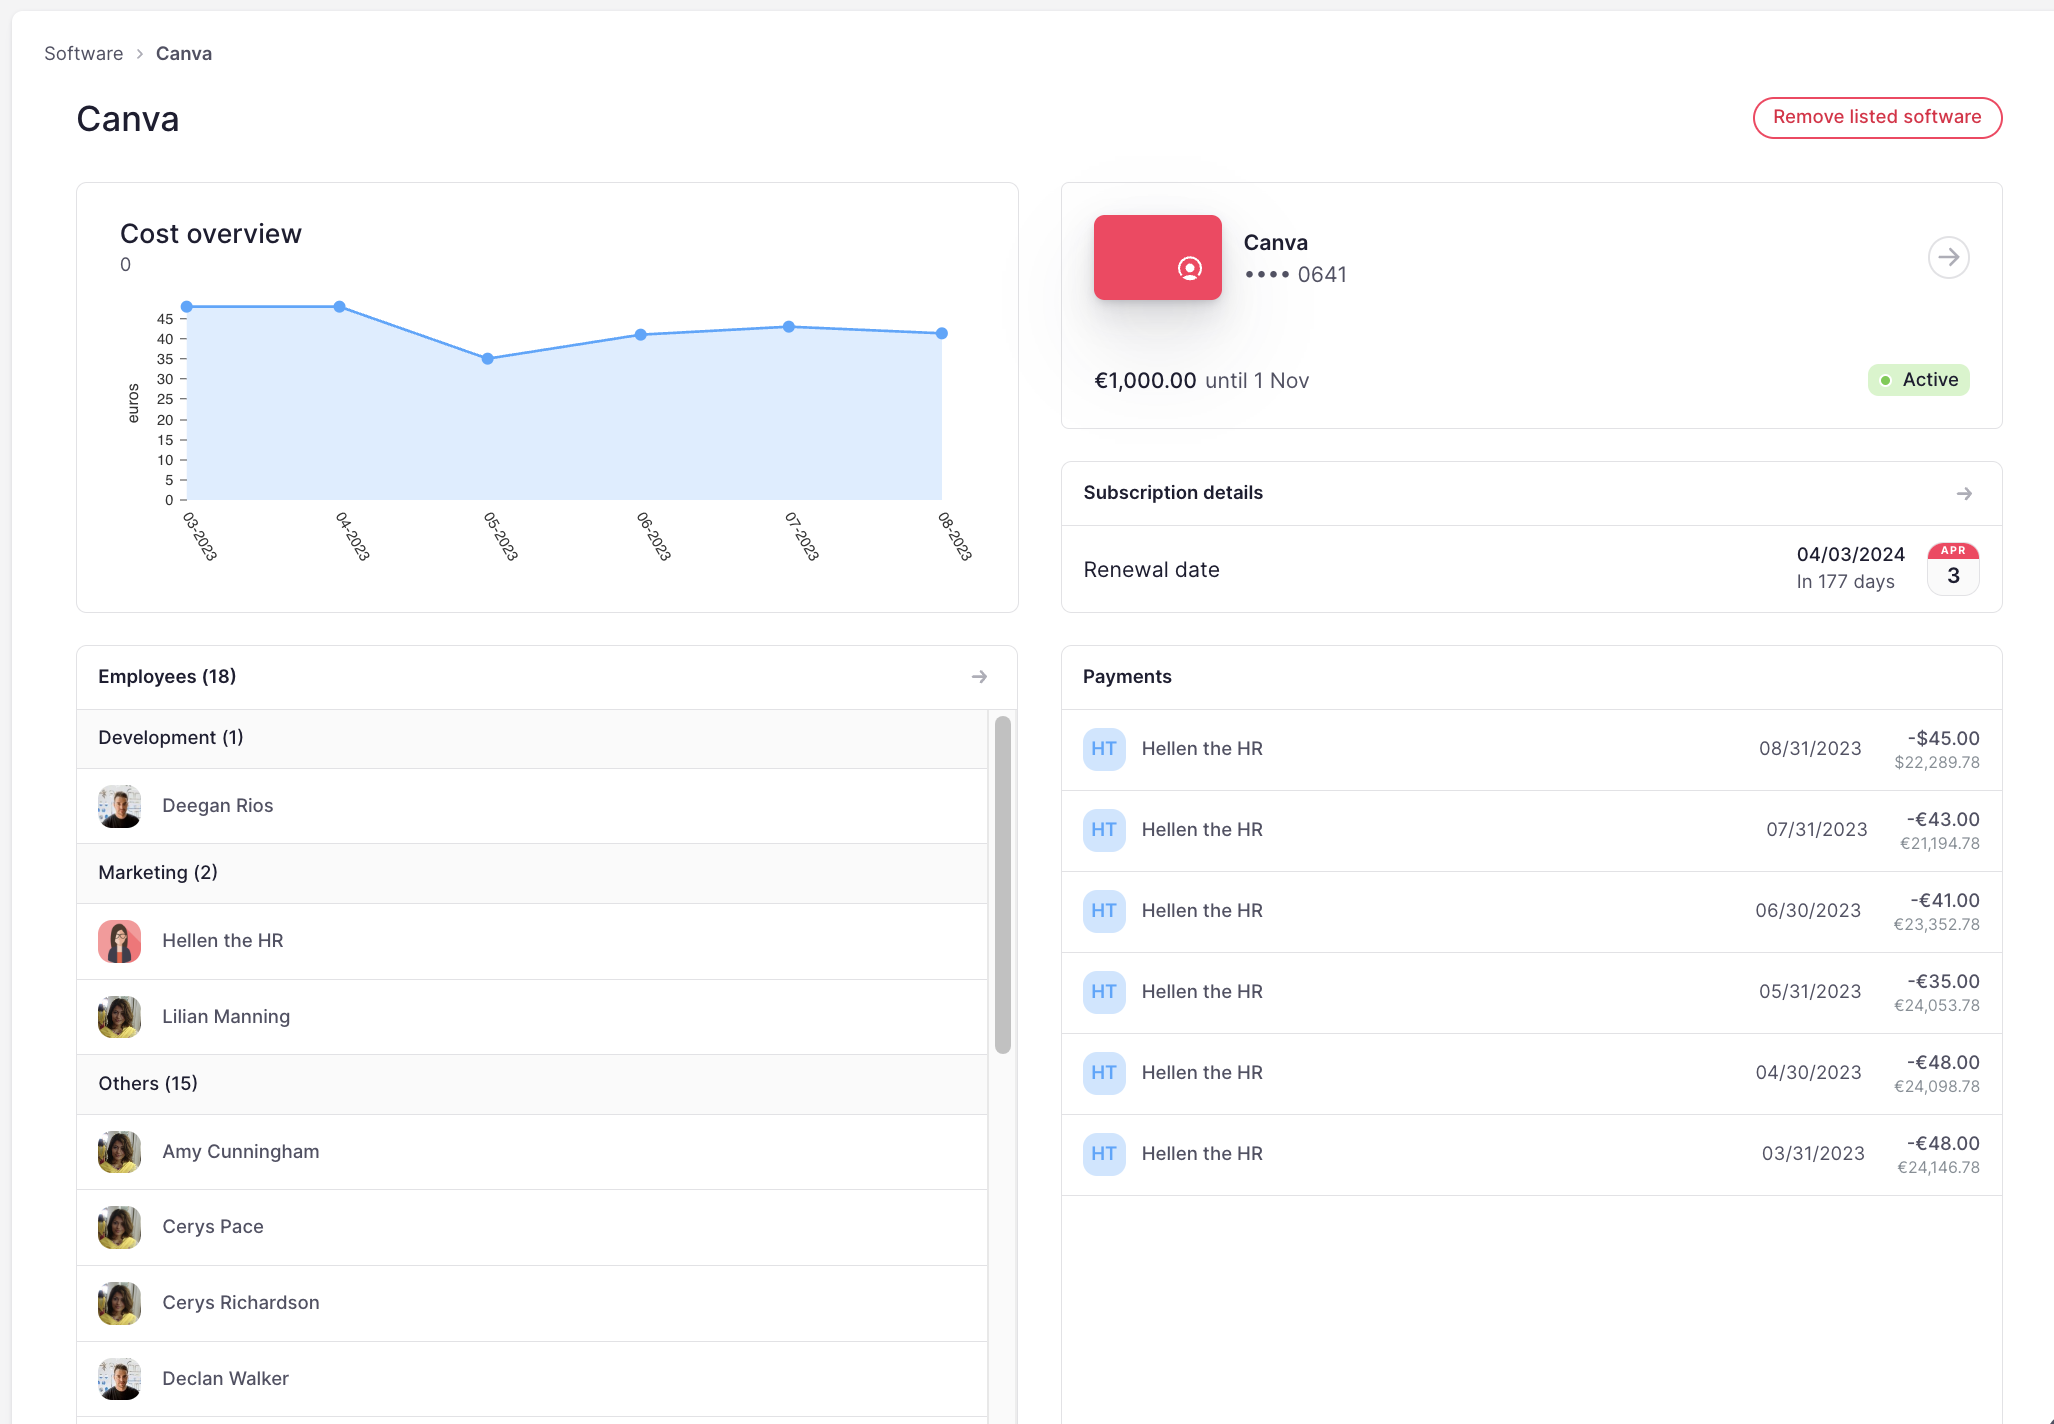Screen dimensions: 2054x1424
Task: Open the full Employees list via the arrow
Action: 979,676
